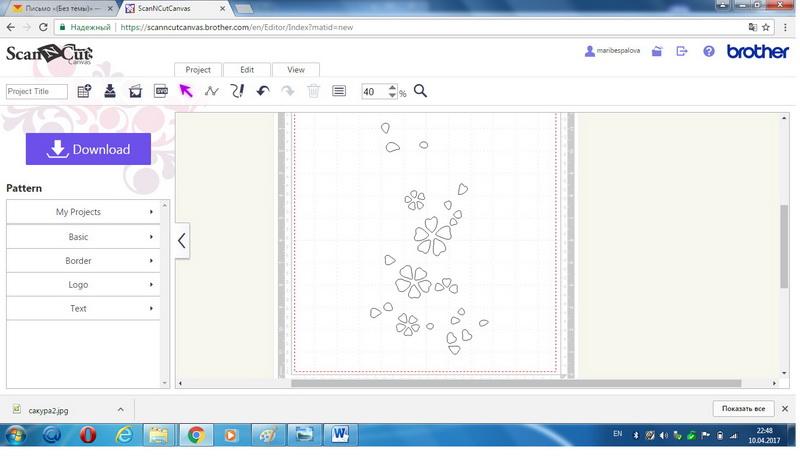Click the browser reload button
Image resolution: width=800 pixels, height=456 pixels.
[x=43, y=27]
